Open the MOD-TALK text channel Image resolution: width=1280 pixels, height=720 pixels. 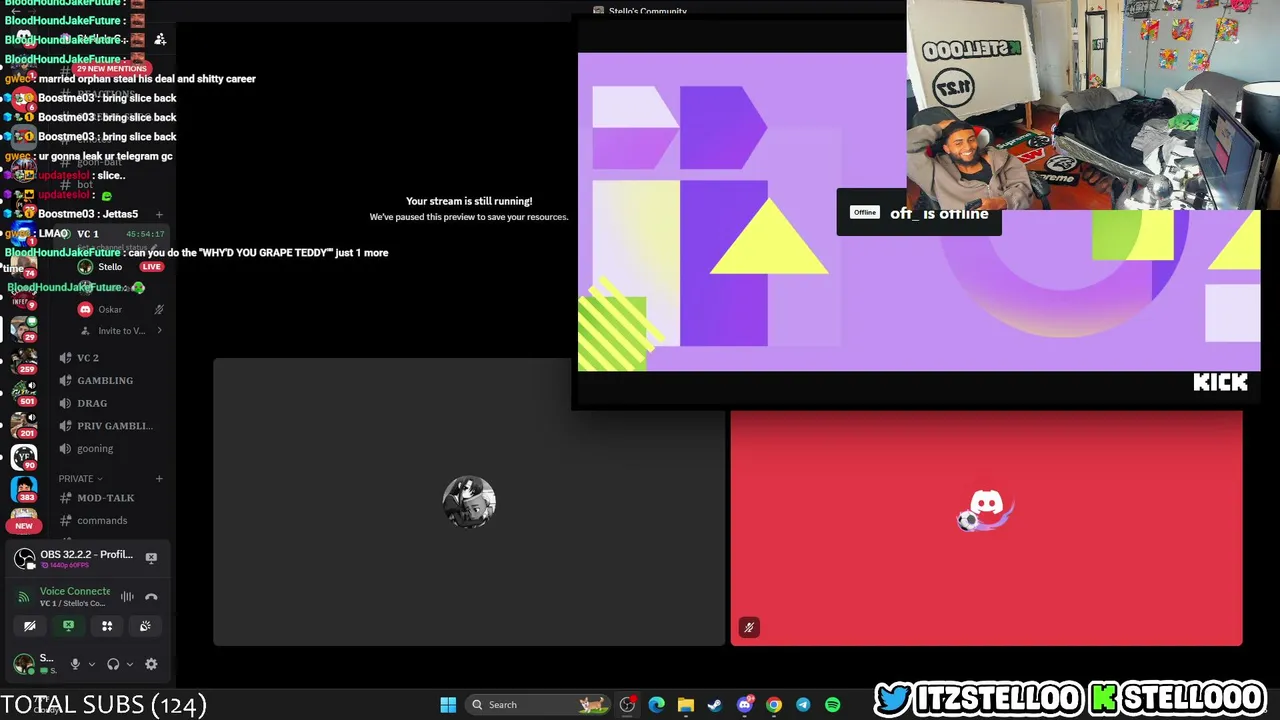[108, 498]
